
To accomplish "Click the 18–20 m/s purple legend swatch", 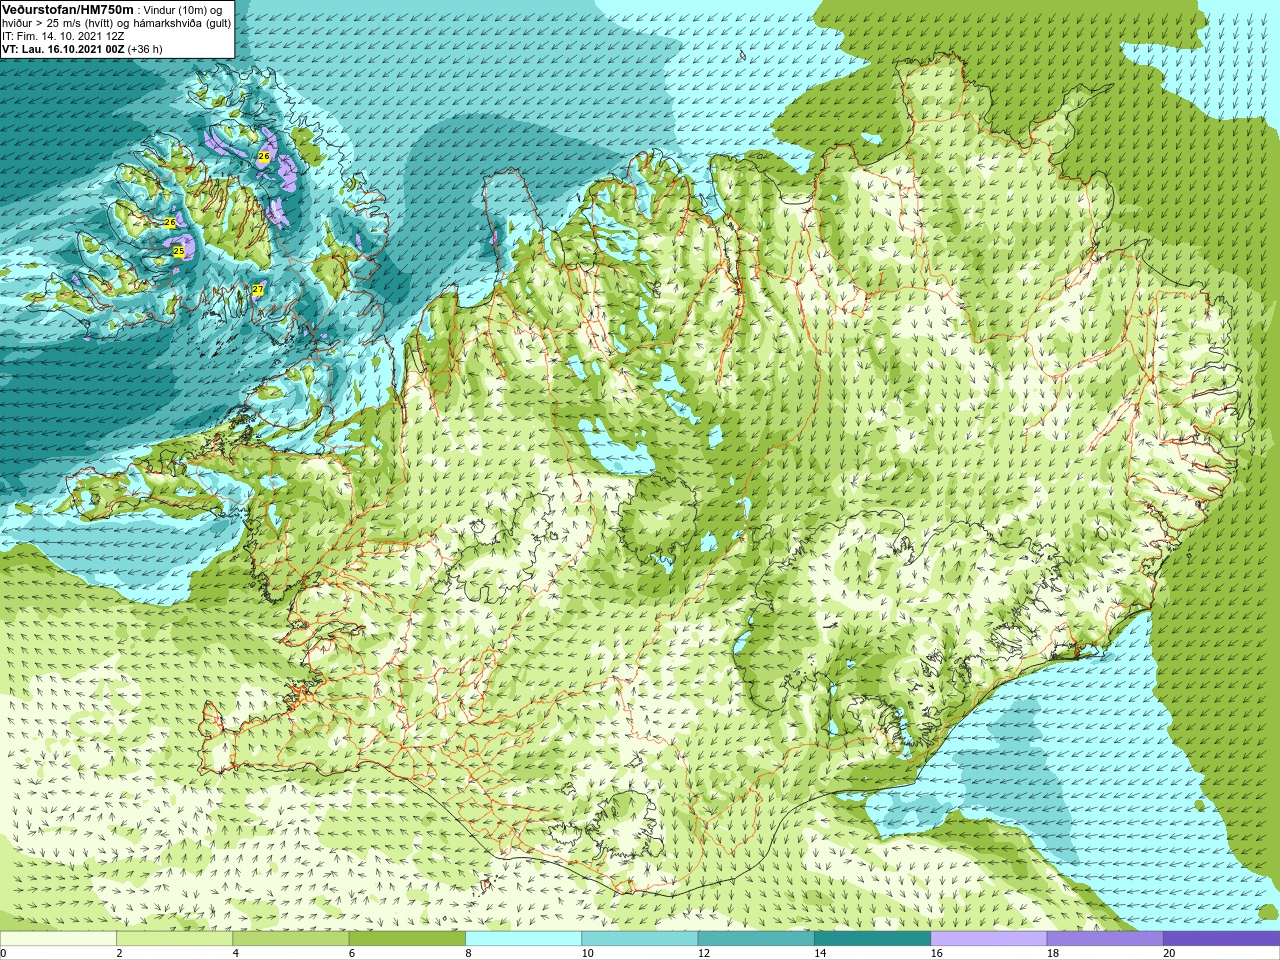I will [1105, 939].
